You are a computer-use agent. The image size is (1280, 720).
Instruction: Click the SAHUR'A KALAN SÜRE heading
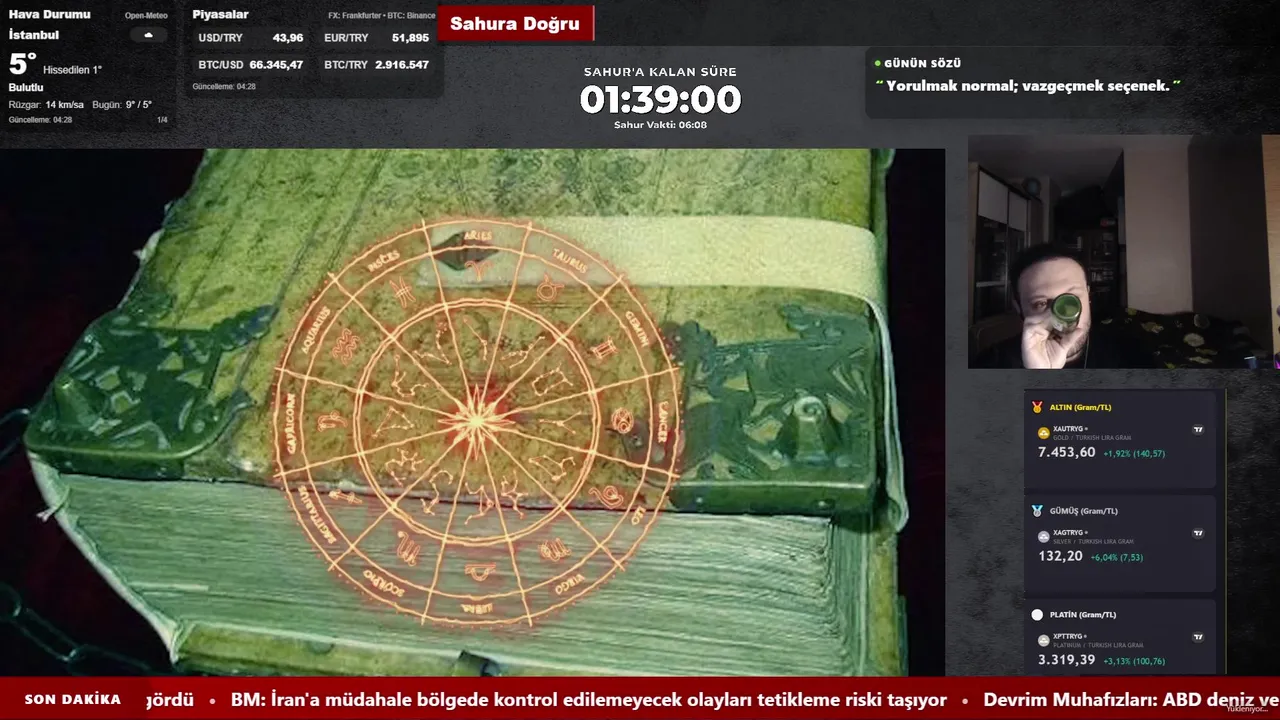(x=660, y=72)
